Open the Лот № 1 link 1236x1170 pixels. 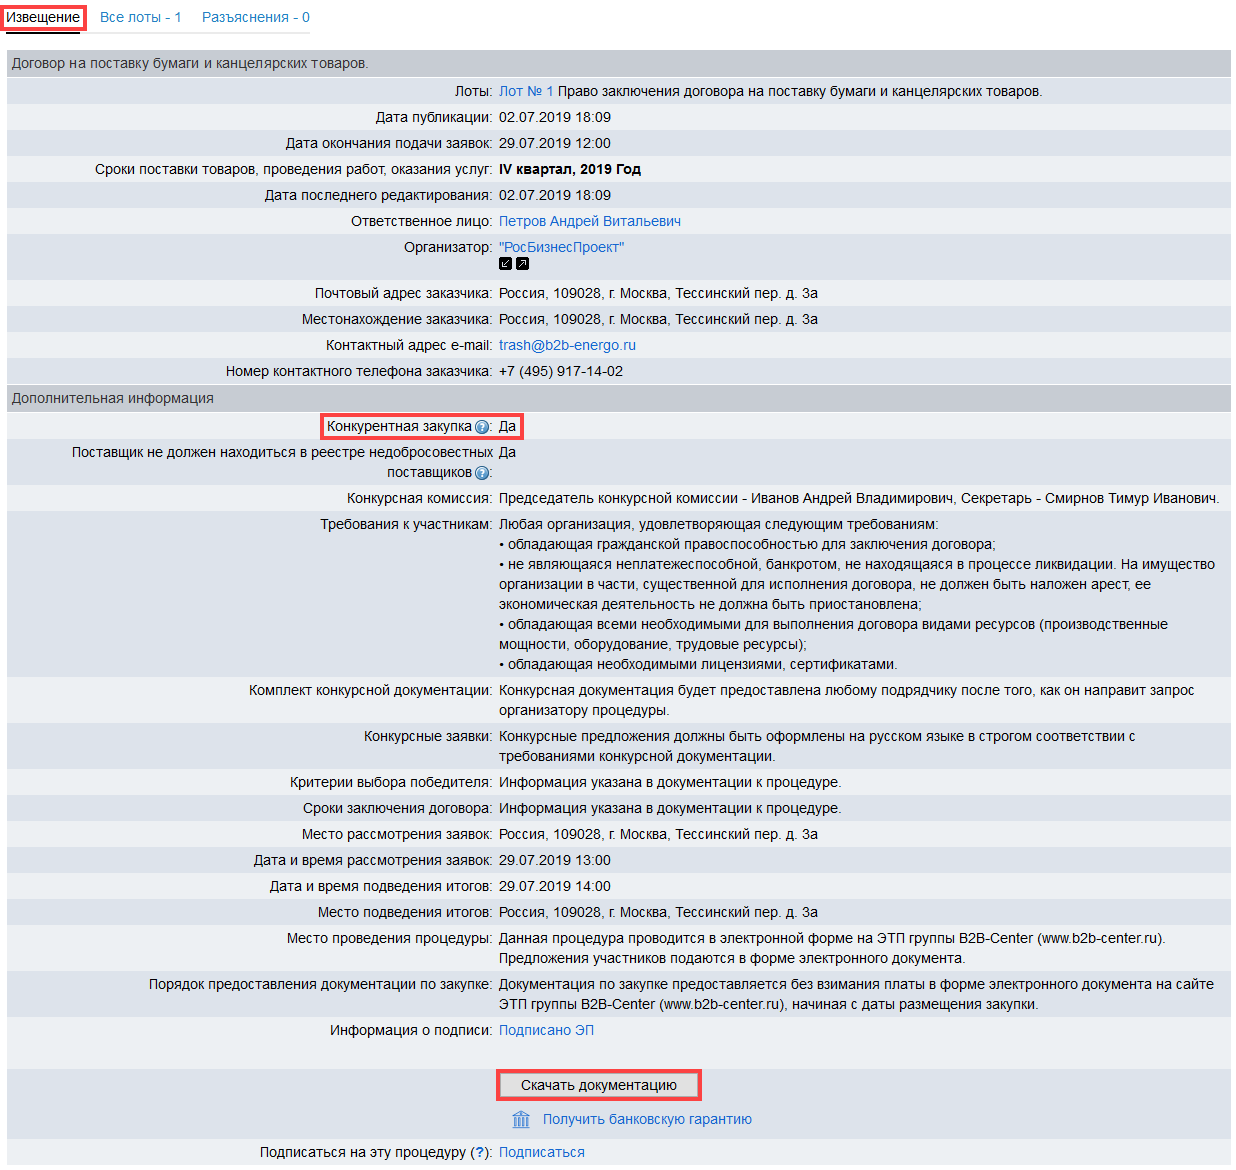[525, 91]
